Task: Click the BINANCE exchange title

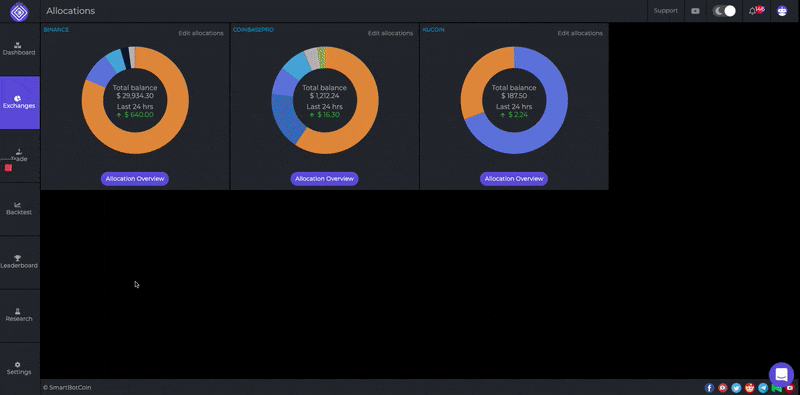Action: pos(56,30)
